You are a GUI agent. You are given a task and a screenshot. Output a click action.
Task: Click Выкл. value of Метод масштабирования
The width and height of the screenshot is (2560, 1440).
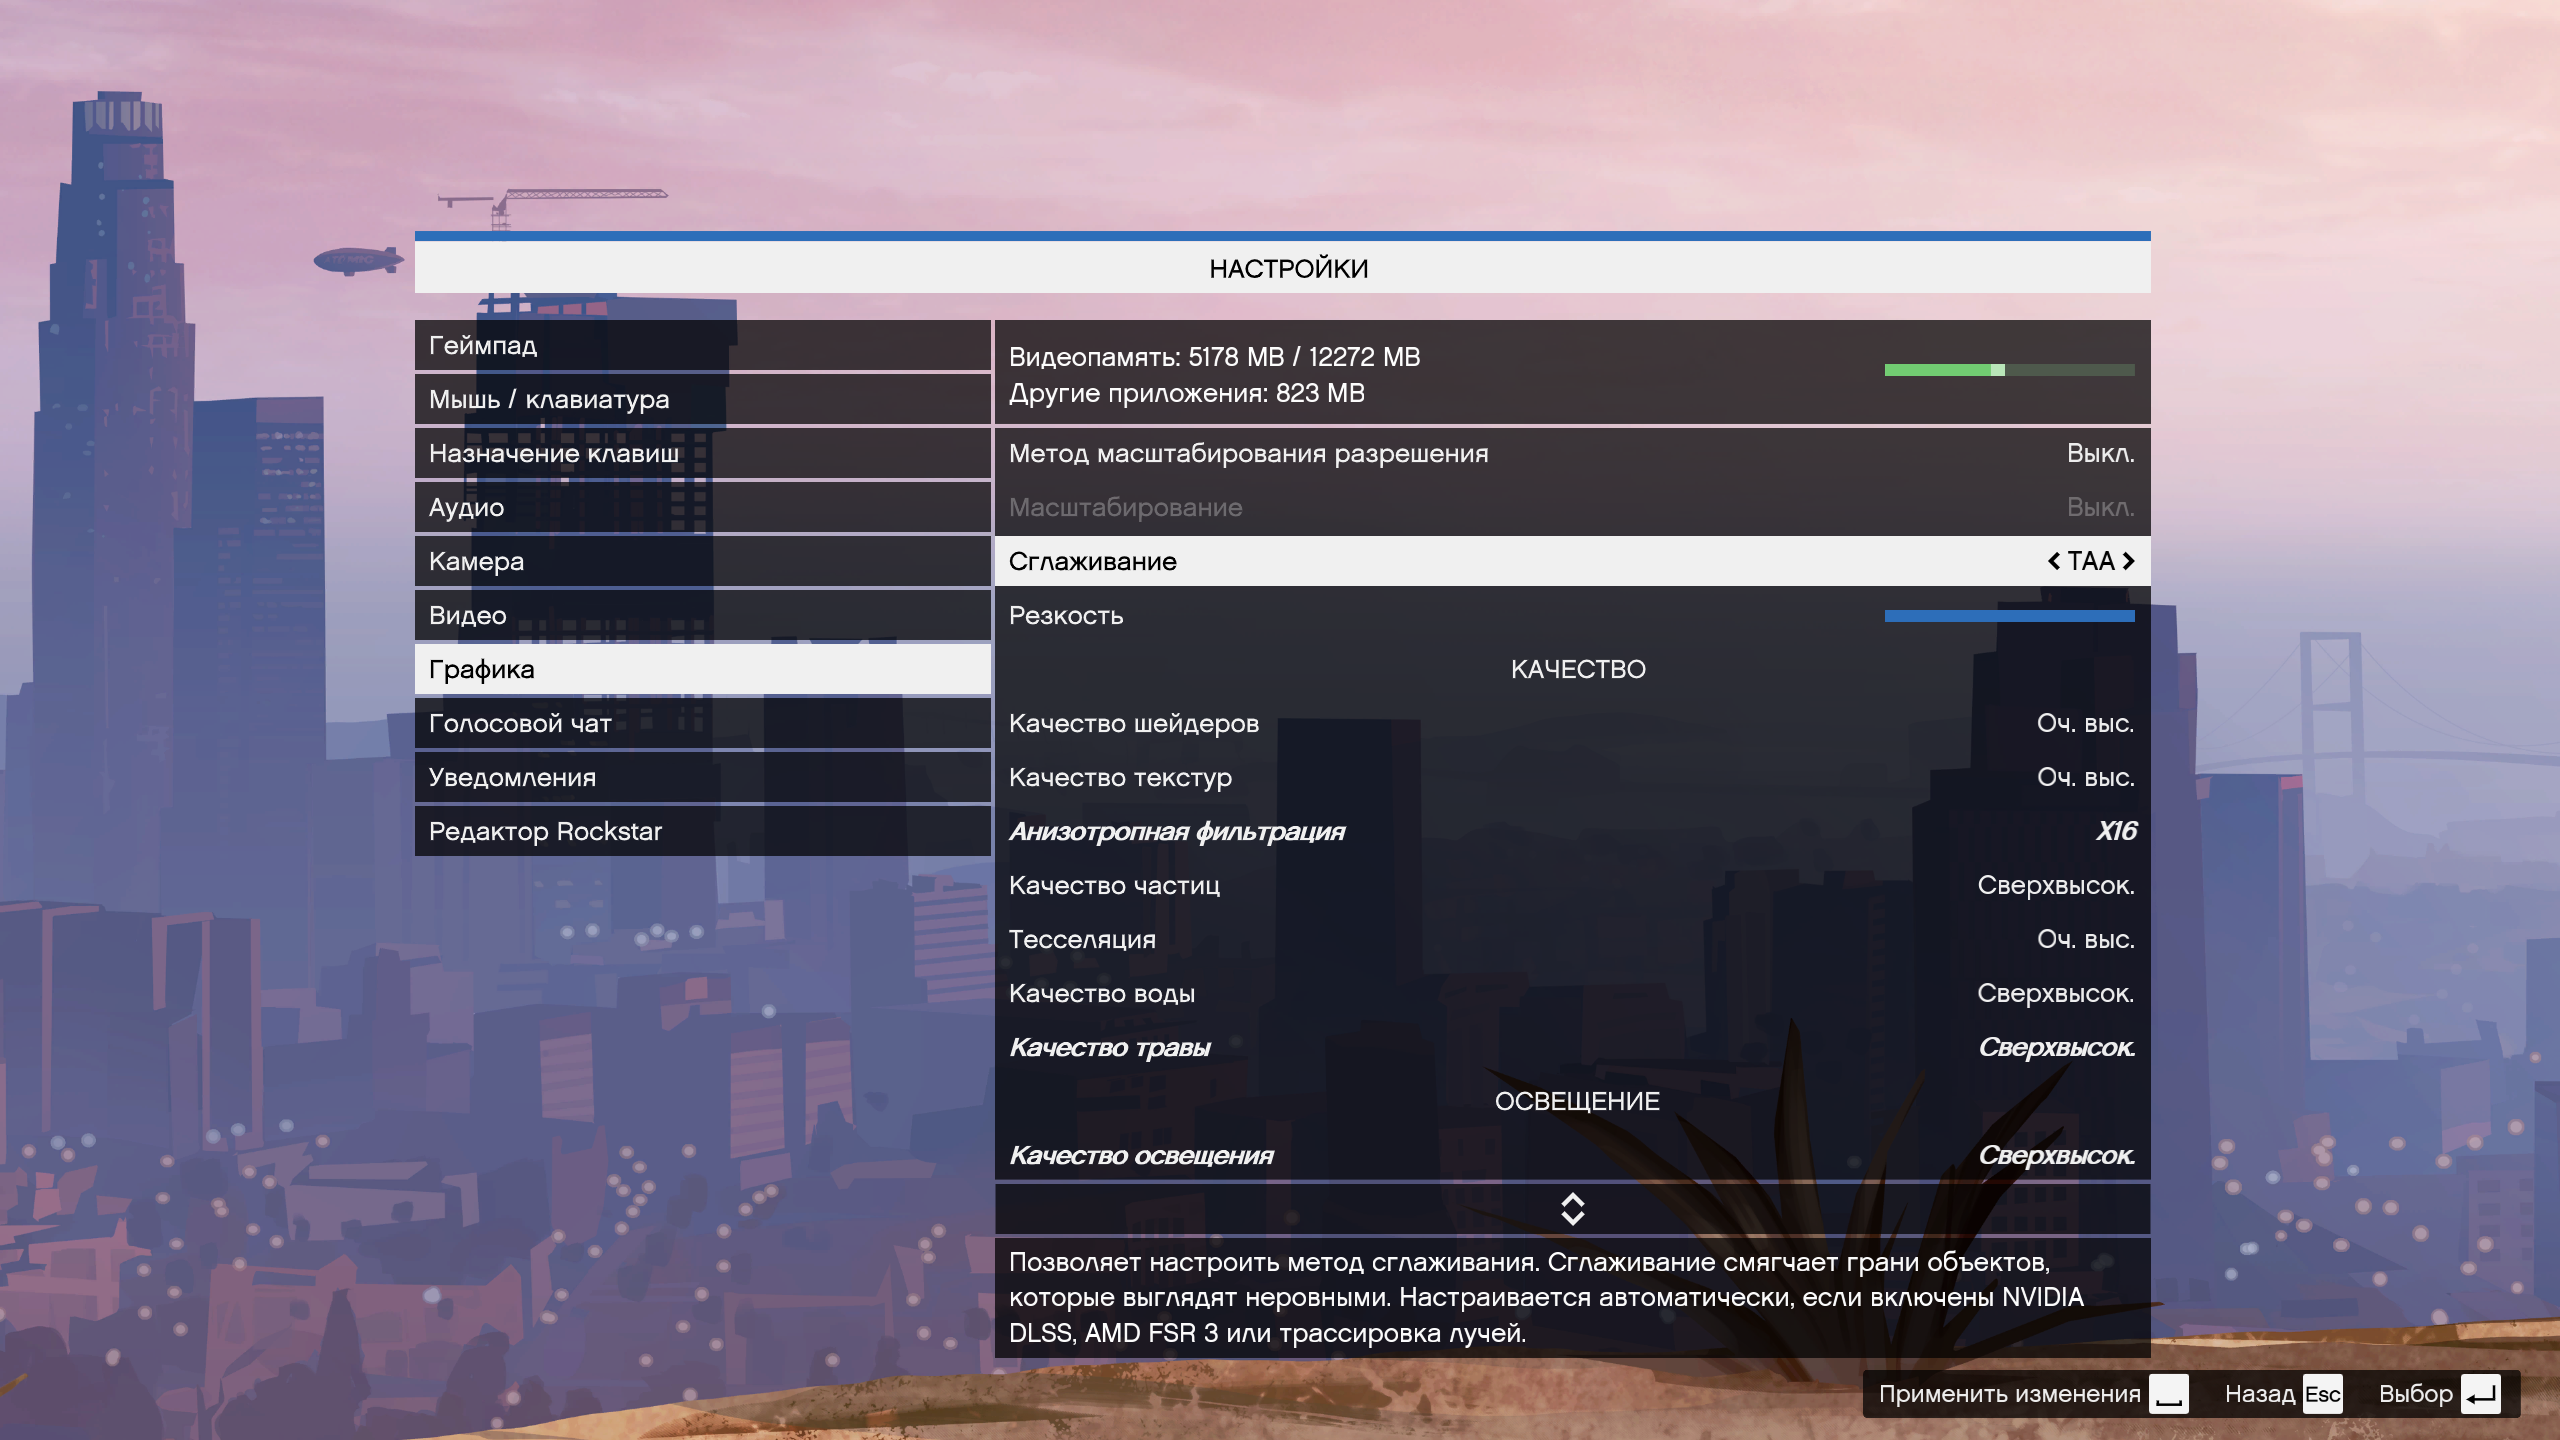click(2101, 453)
